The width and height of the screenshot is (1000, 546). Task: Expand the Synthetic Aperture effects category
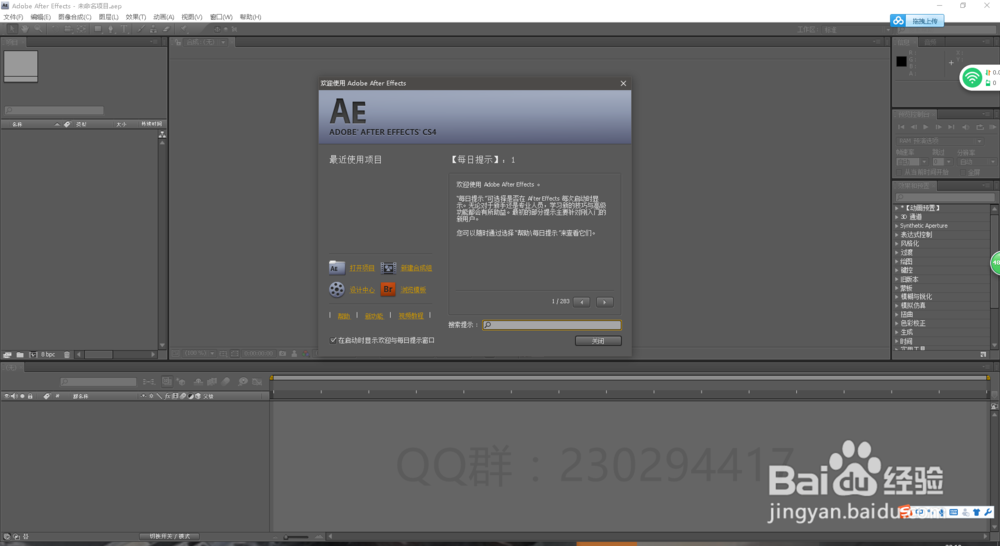[x=897, y=226]
